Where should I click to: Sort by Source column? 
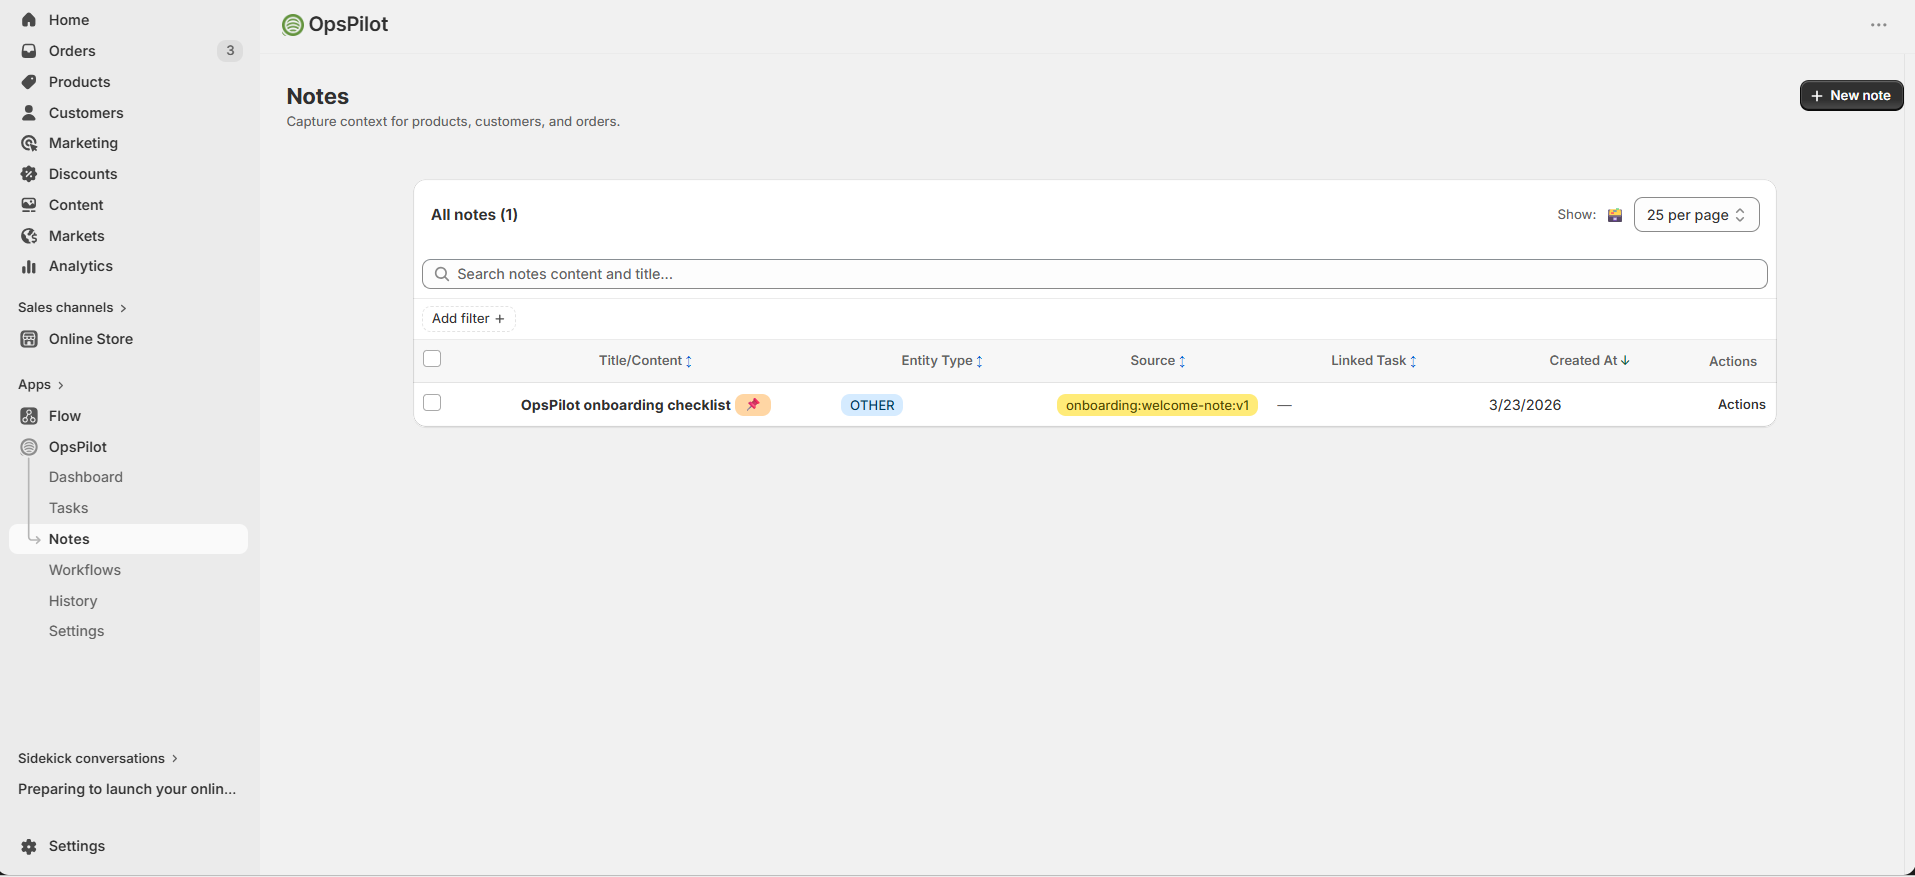coord(1158,361)
